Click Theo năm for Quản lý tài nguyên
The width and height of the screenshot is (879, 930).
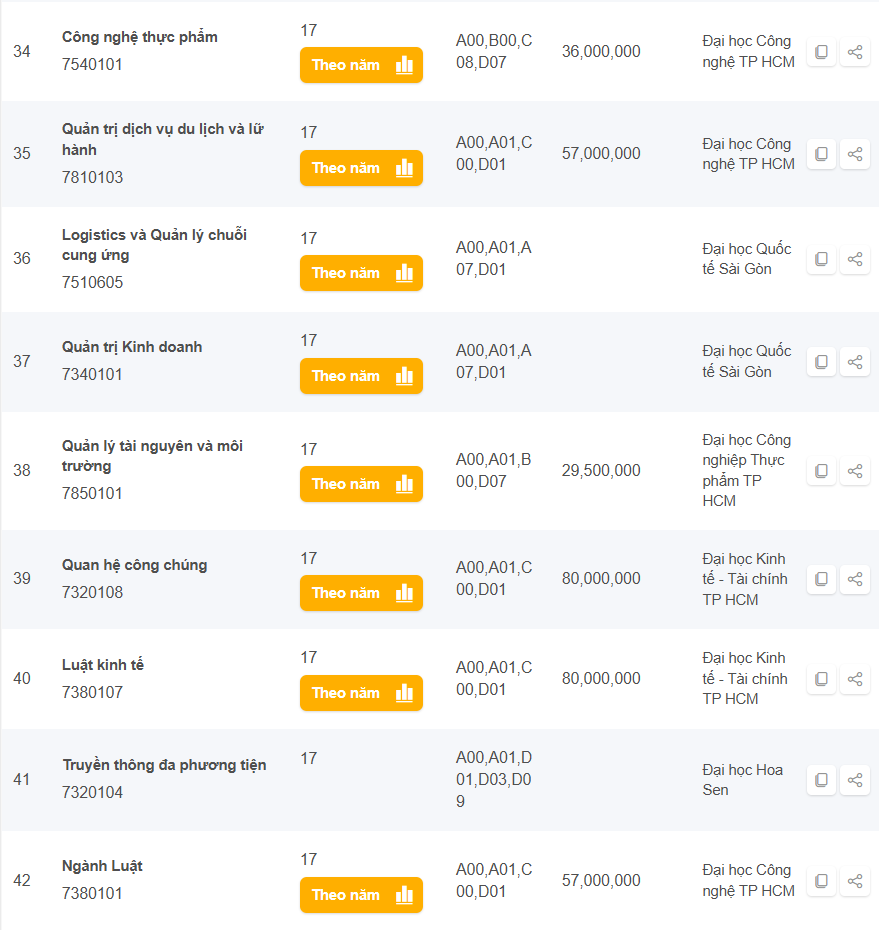361,484
